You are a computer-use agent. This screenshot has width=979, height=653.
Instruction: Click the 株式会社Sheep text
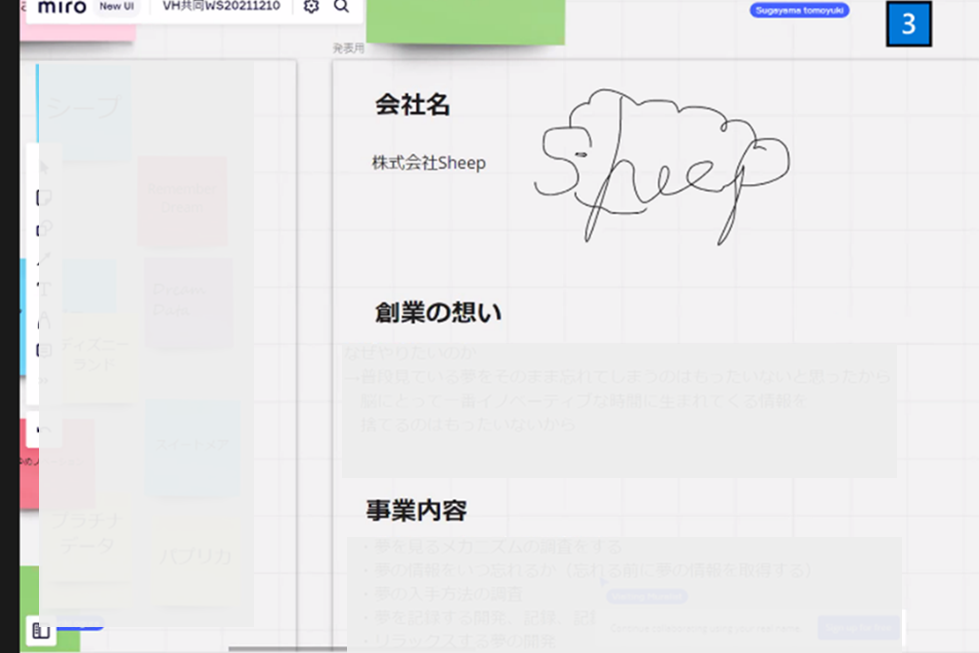429,163
